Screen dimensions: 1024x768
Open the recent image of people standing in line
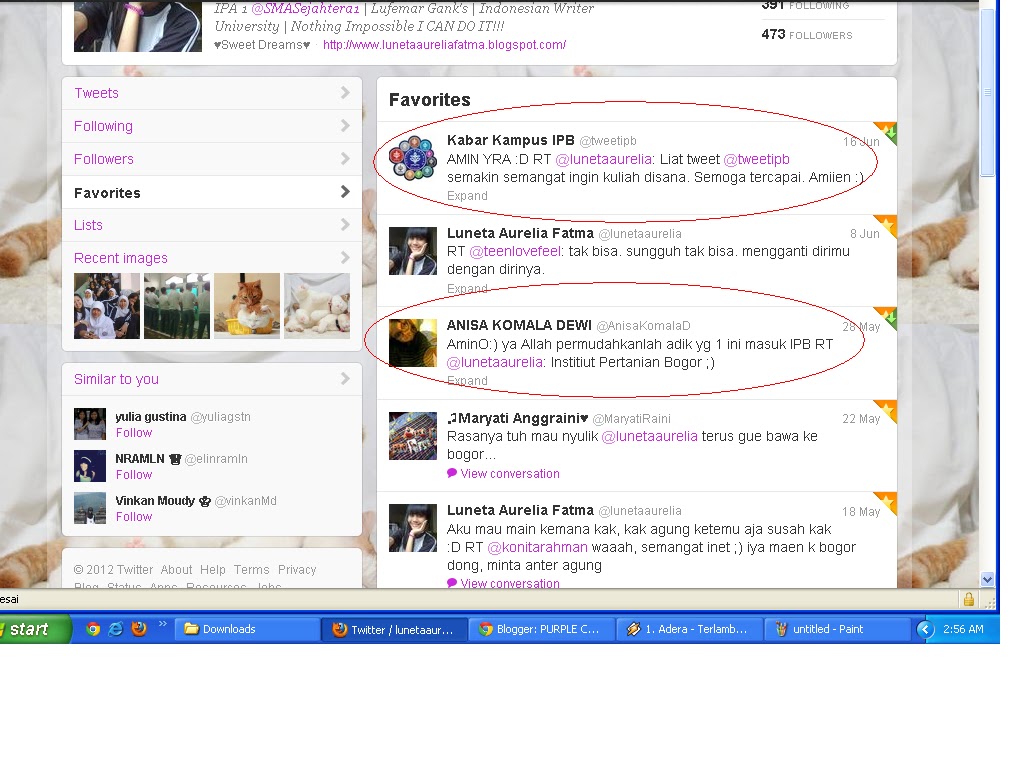(x=177, y=306)
